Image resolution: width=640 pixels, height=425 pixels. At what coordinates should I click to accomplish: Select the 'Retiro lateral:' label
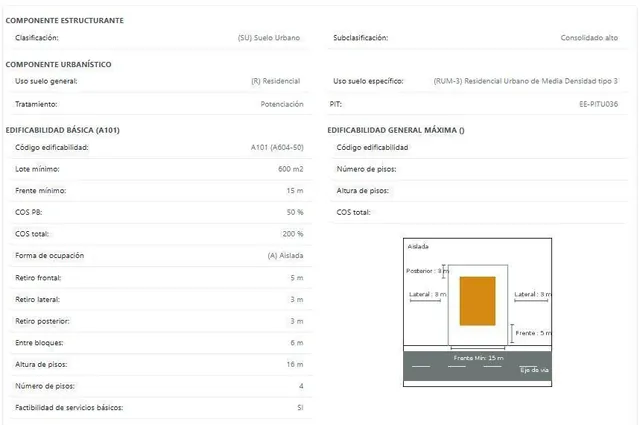click(x=37, y=300)
